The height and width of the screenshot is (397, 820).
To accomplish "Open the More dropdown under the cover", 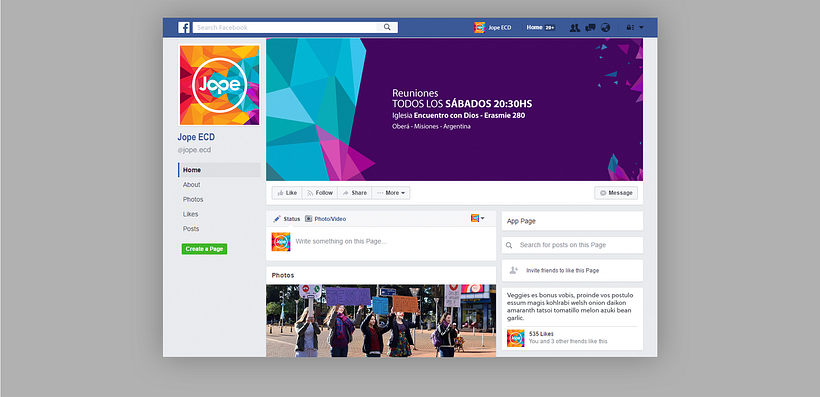I will [391, 193].
